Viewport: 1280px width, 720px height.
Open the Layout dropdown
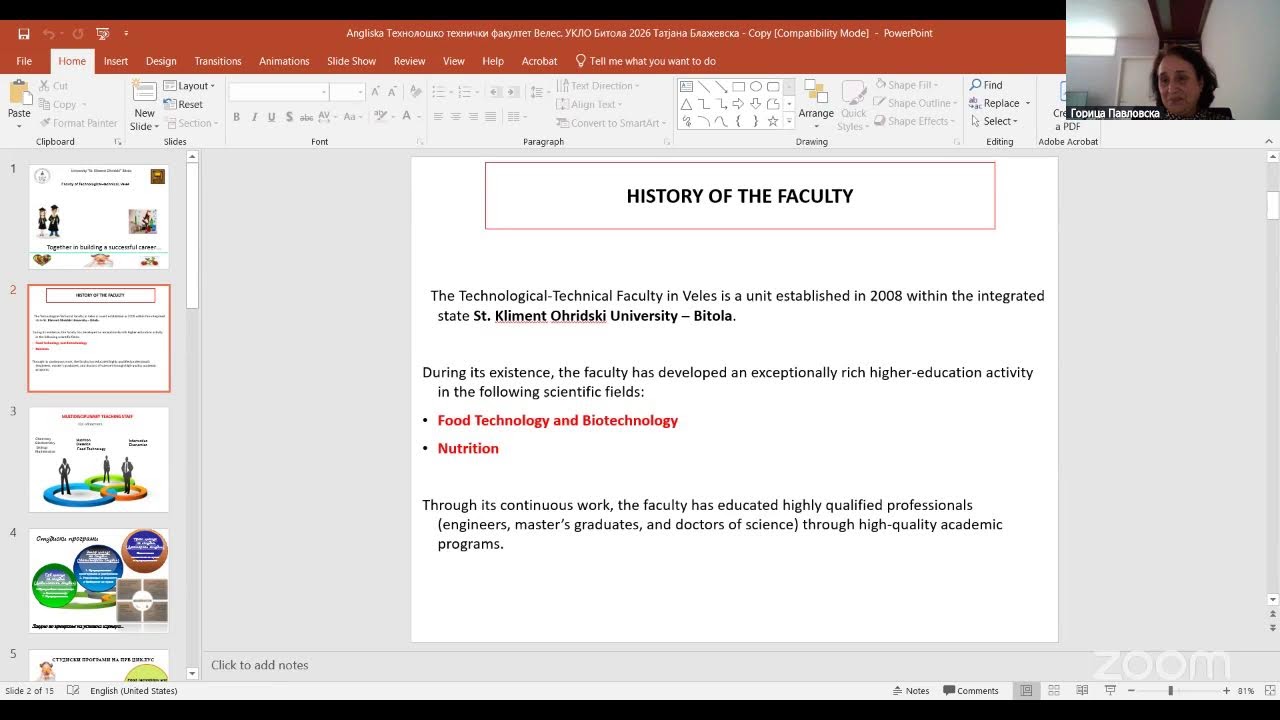pos(189,86)
